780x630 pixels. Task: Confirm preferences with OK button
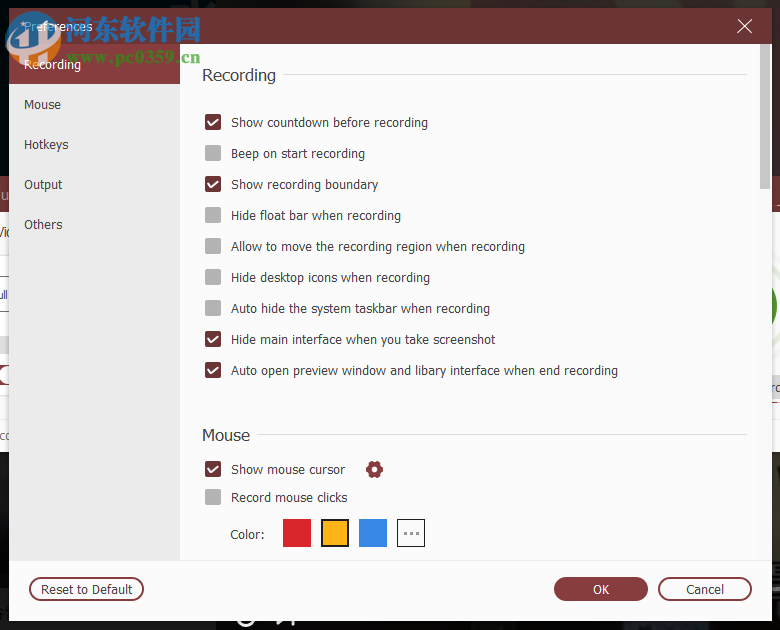click(601, 589)
